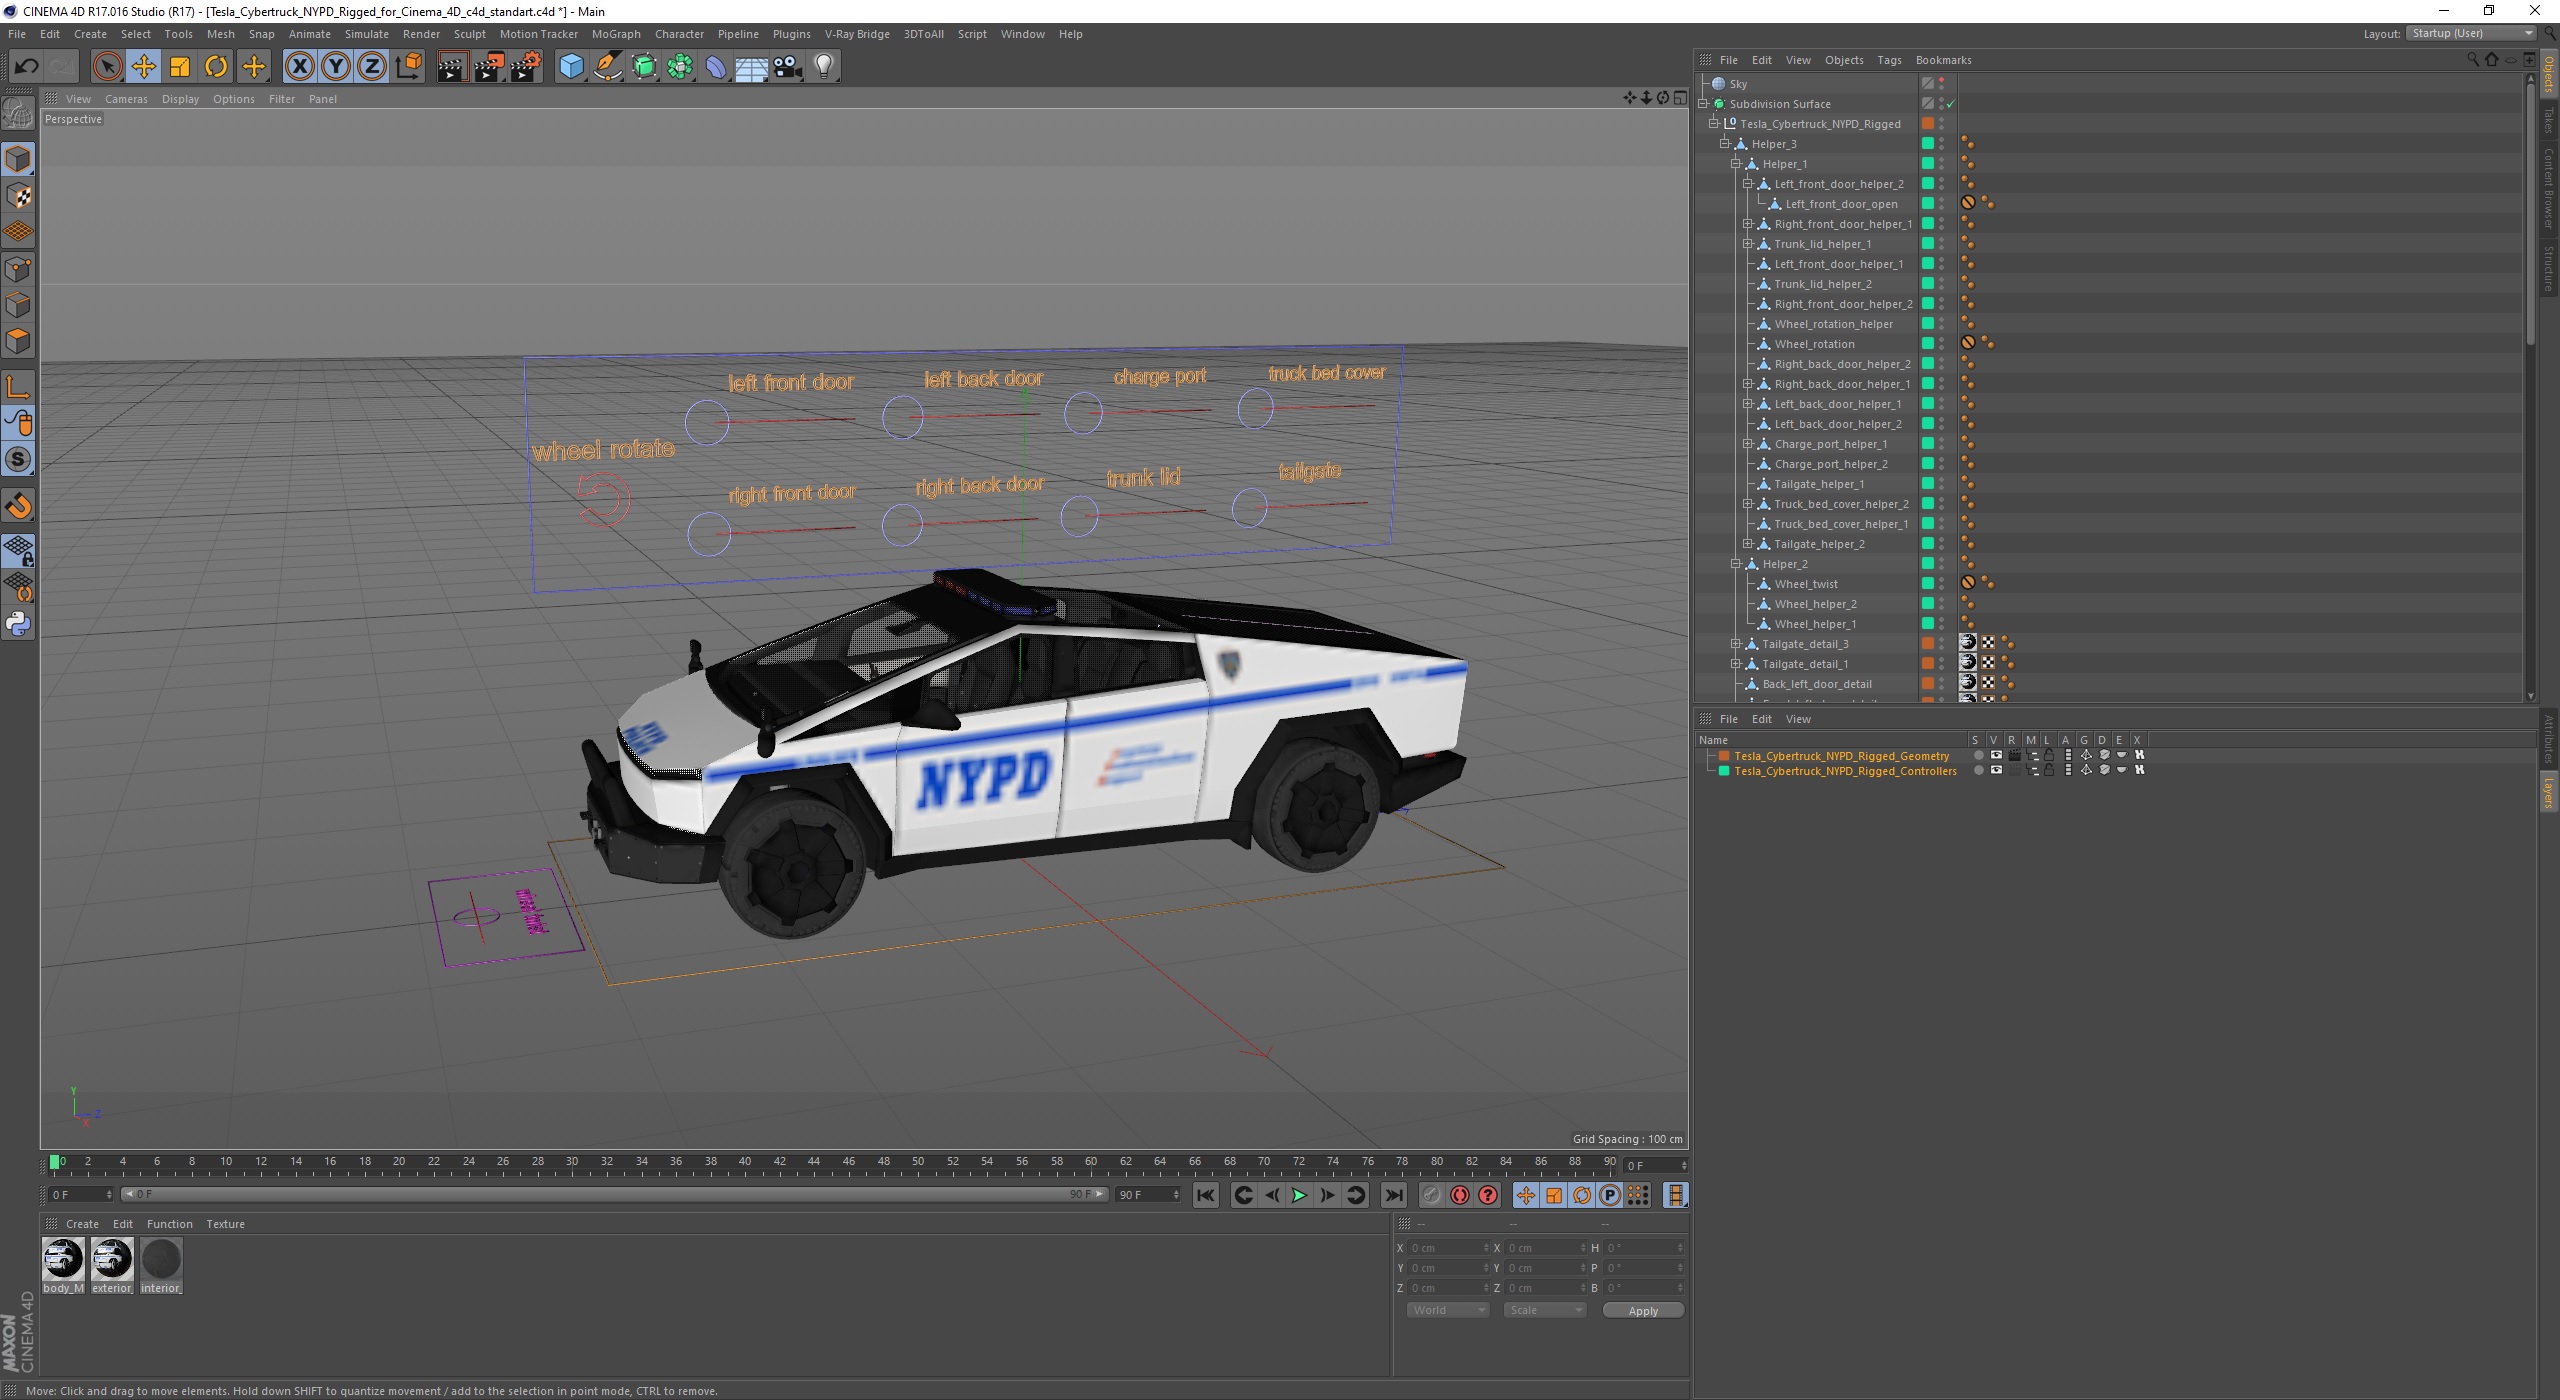The height and width of the screenshot is (1400, 2560).
Task: Jump to end of animation
Action: click(1393, 1195)
